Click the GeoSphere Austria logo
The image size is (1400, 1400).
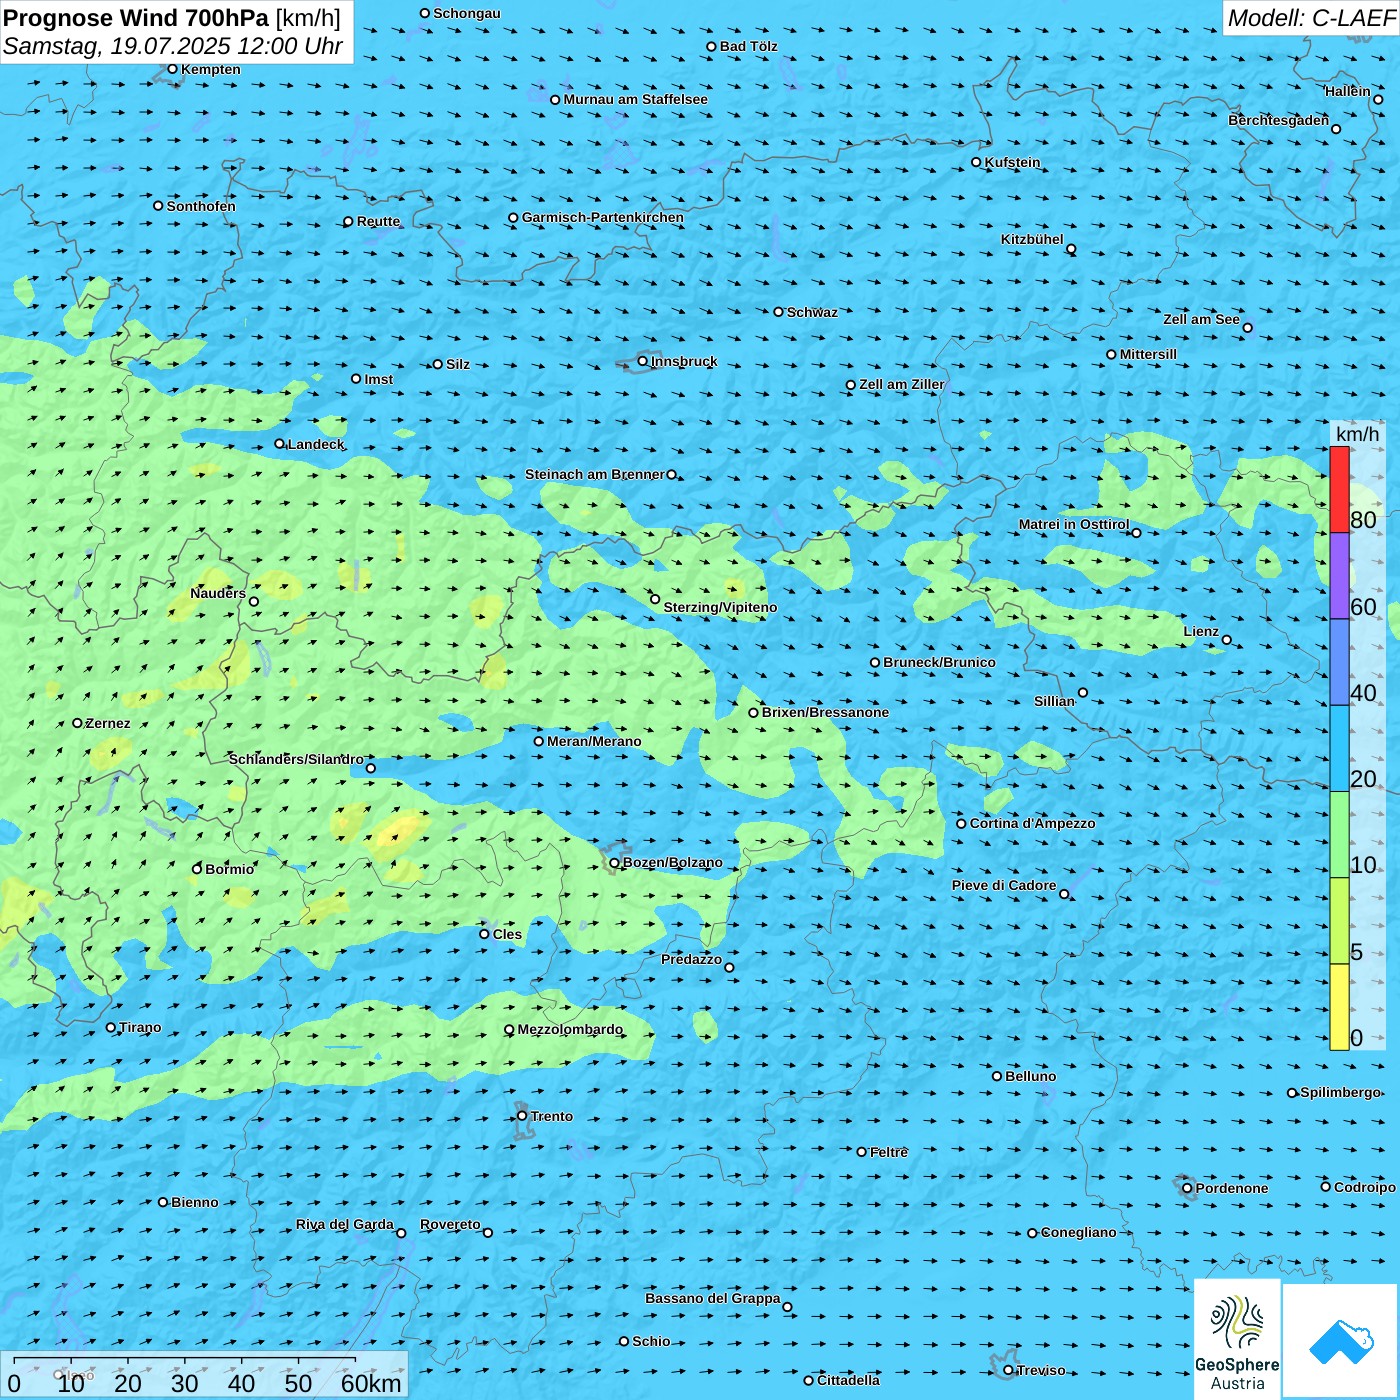pos(1237,1338)
